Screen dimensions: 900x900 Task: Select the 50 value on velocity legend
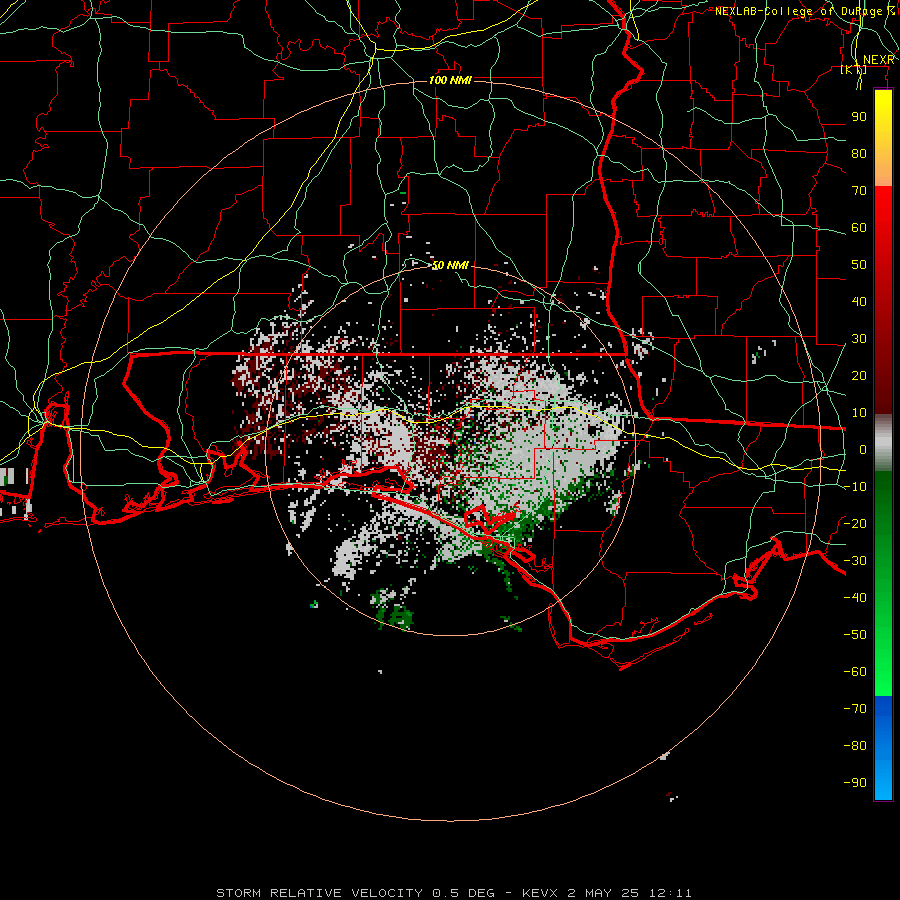point(859,265)
